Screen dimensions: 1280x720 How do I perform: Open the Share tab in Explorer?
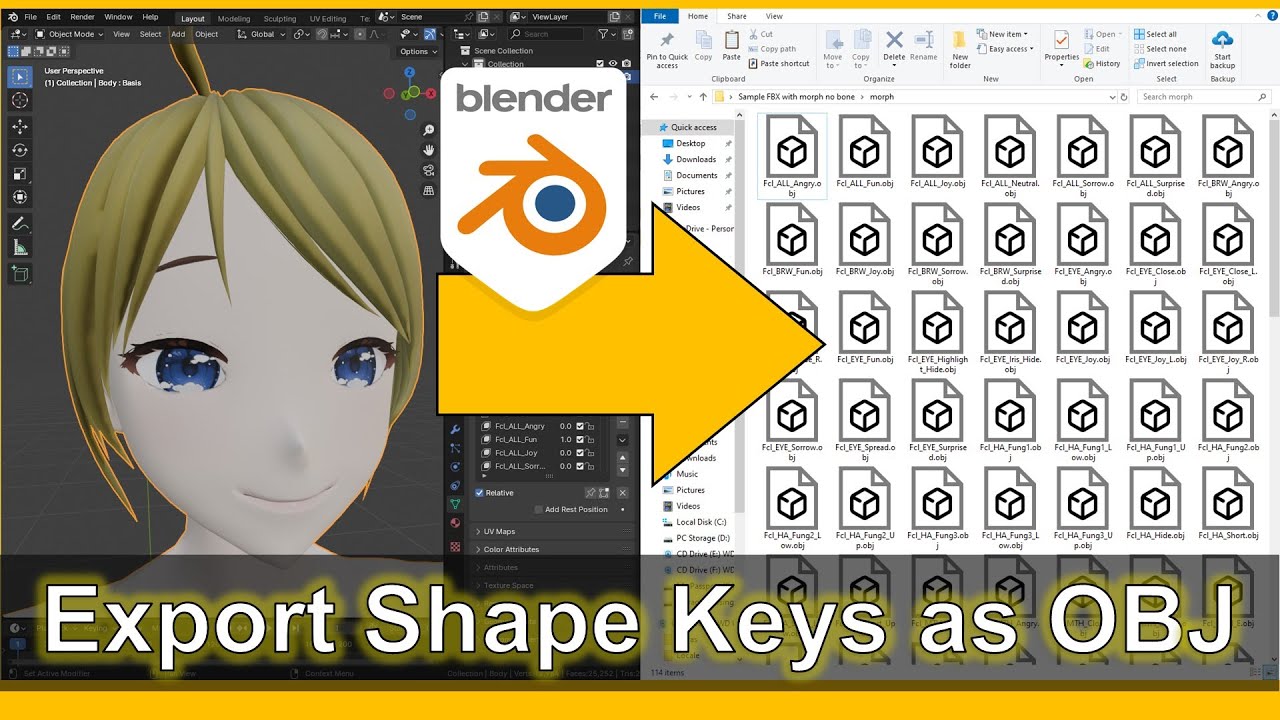pos(737,16)
